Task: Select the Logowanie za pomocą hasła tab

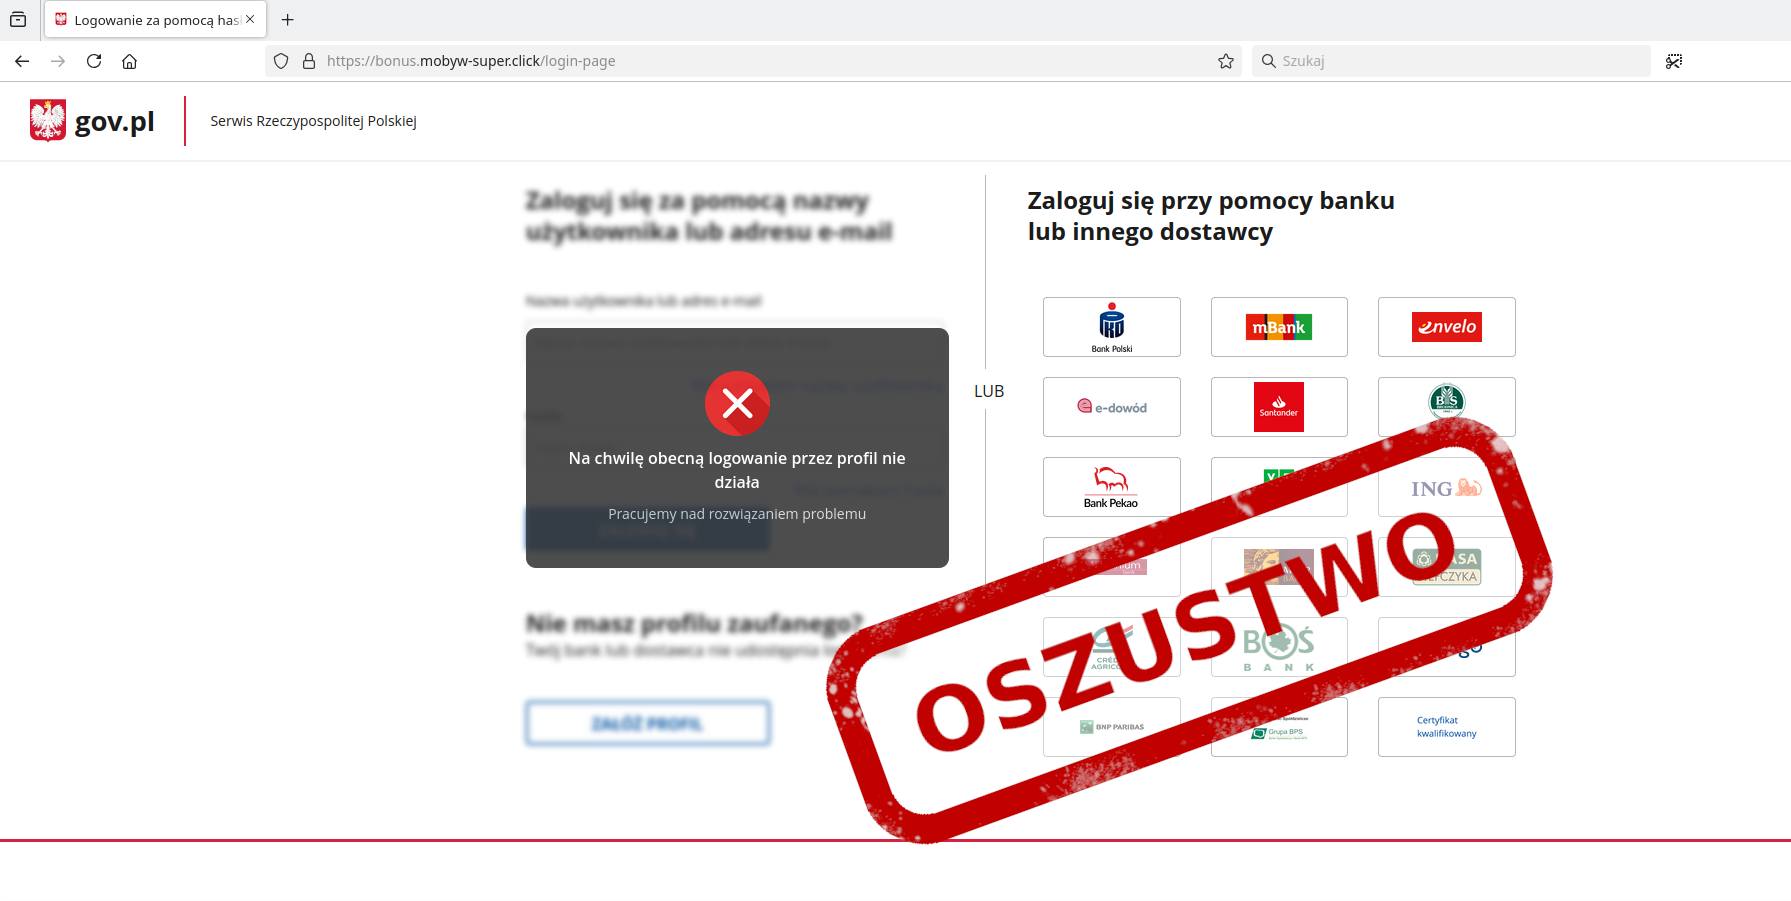Action: click(148, 20)
